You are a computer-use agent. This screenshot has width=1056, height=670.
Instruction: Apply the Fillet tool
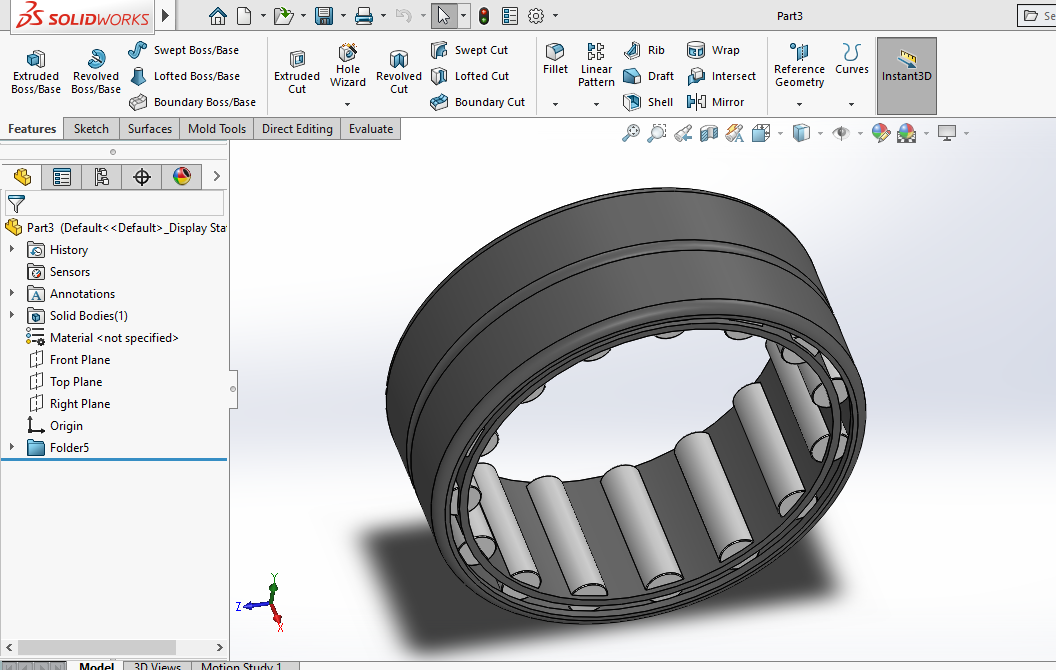(x=555, y=59)
